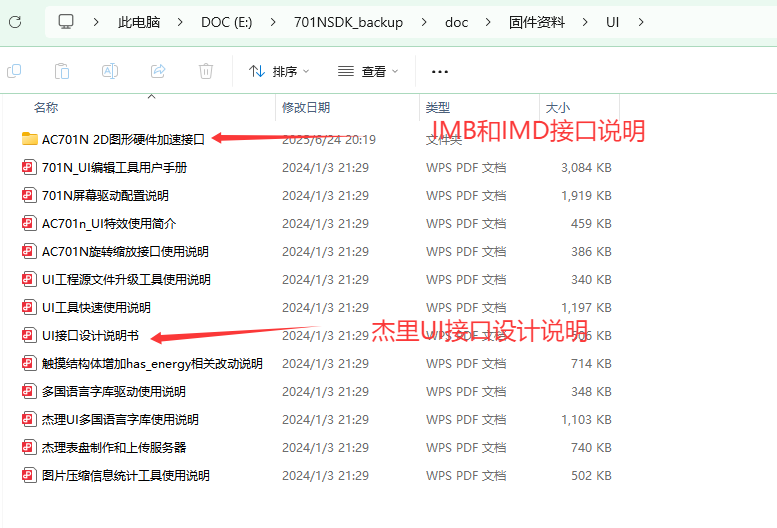
Task: Click UI segment in address bar
Action: tap(612, 22)
